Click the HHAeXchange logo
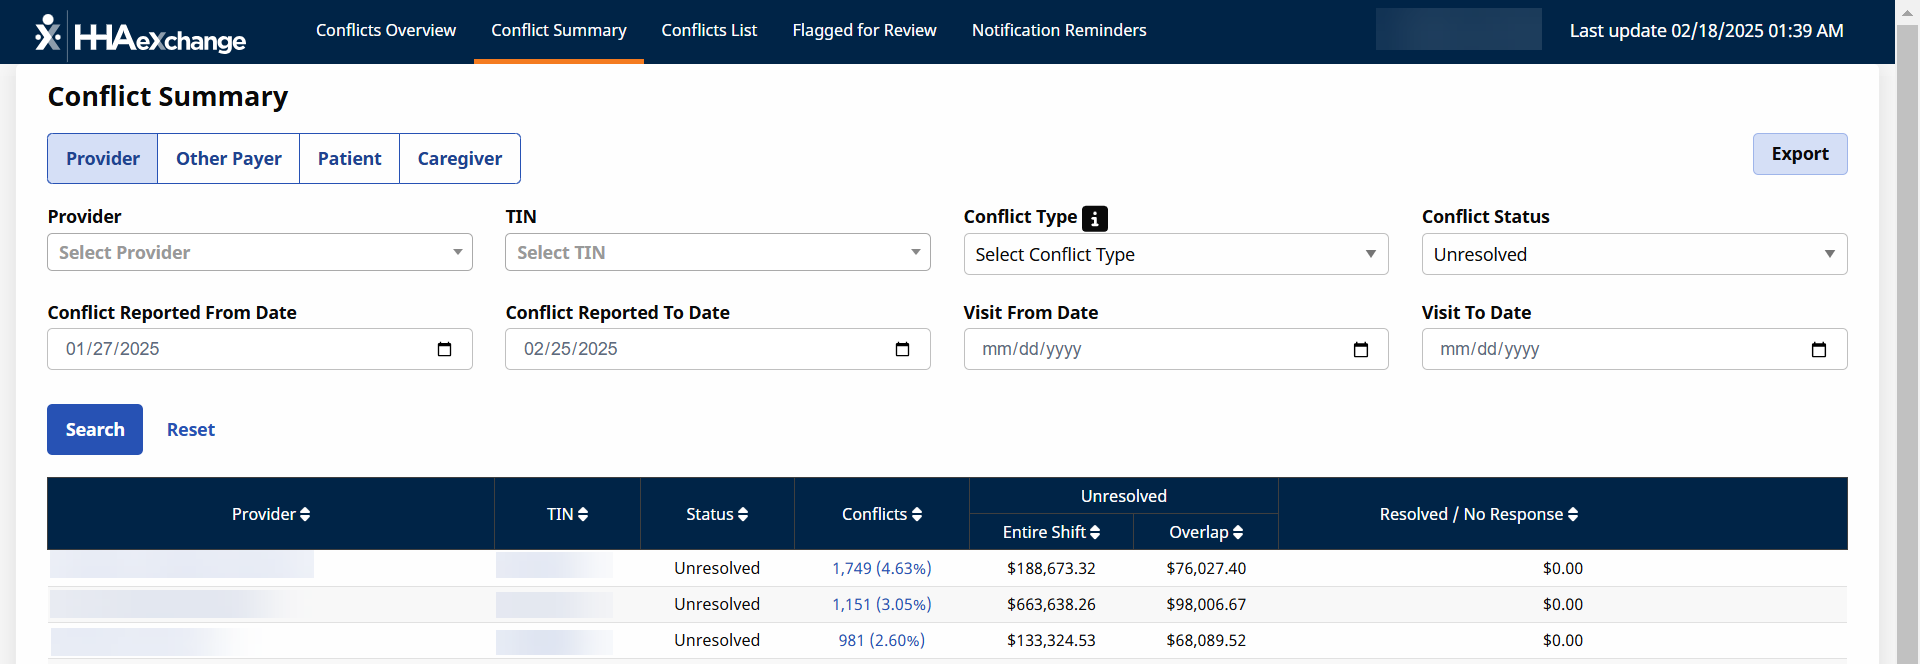1920x664 pixels. tap(140, 34)
